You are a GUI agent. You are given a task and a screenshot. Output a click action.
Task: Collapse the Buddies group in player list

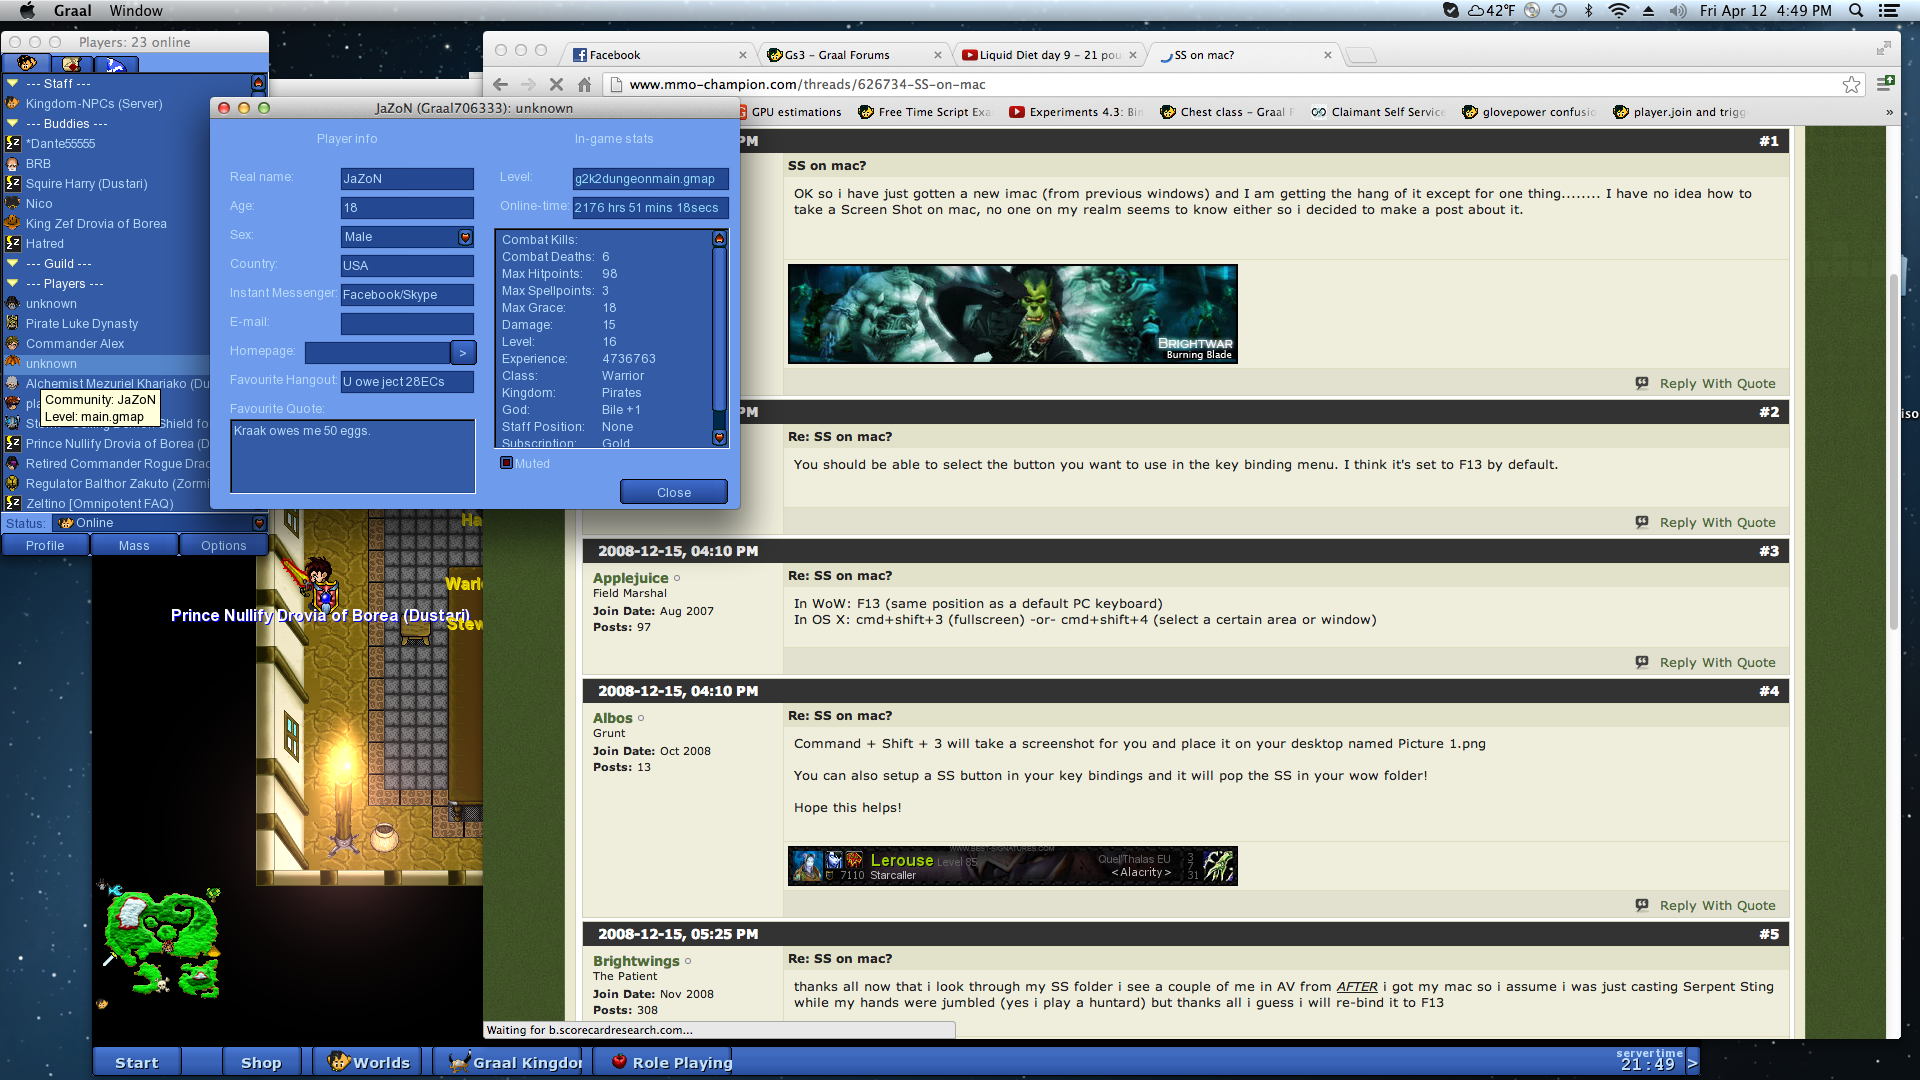coord(13,124)
